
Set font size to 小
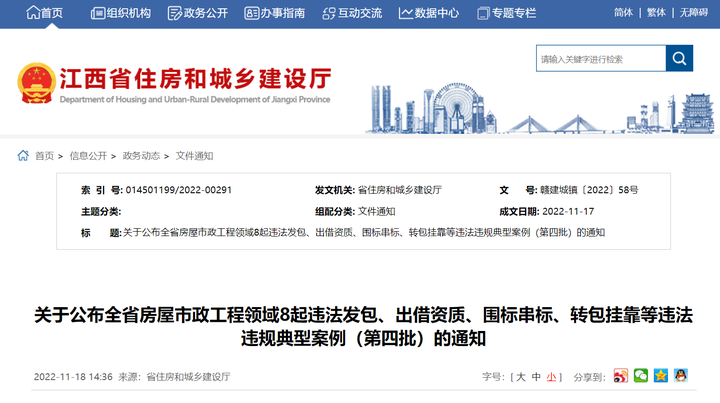(551, 377)
